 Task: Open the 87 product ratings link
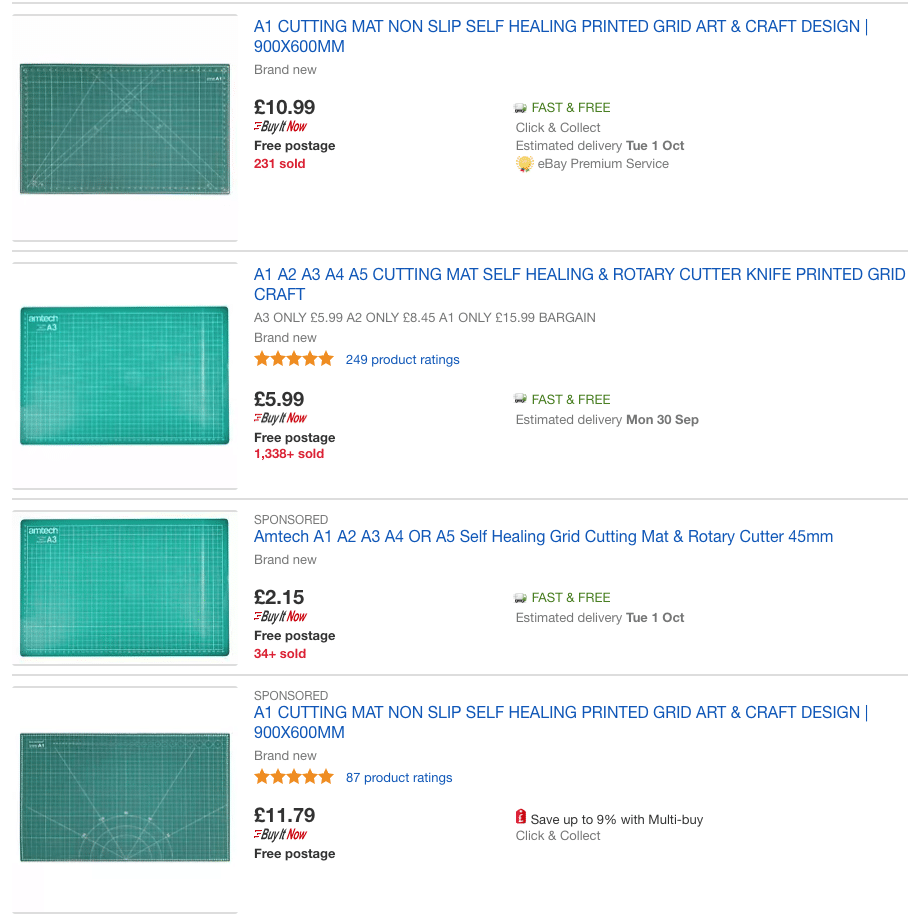point(399,778)
